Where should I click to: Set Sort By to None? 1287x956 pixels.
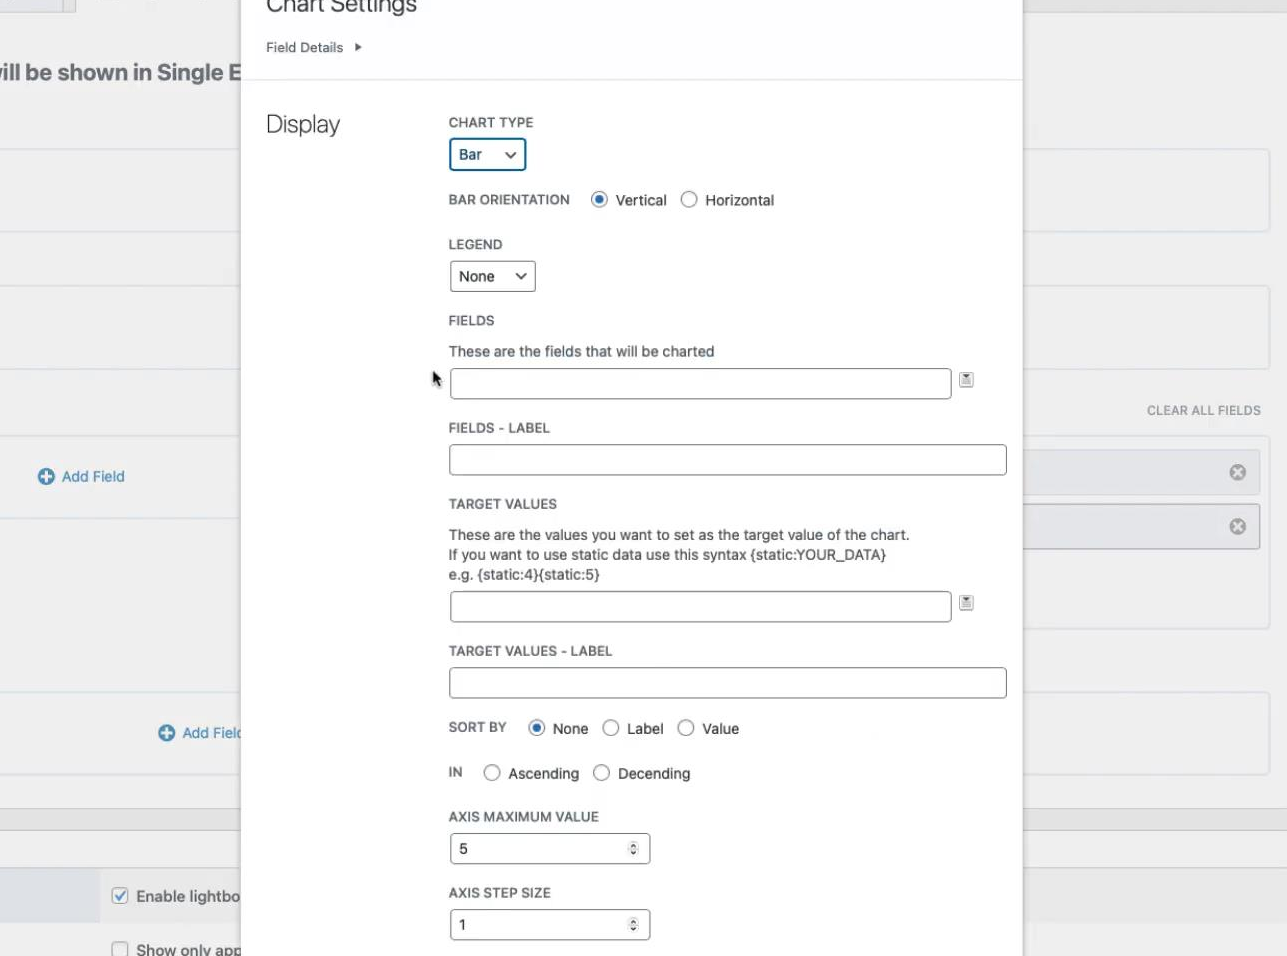tap(537, 728)
